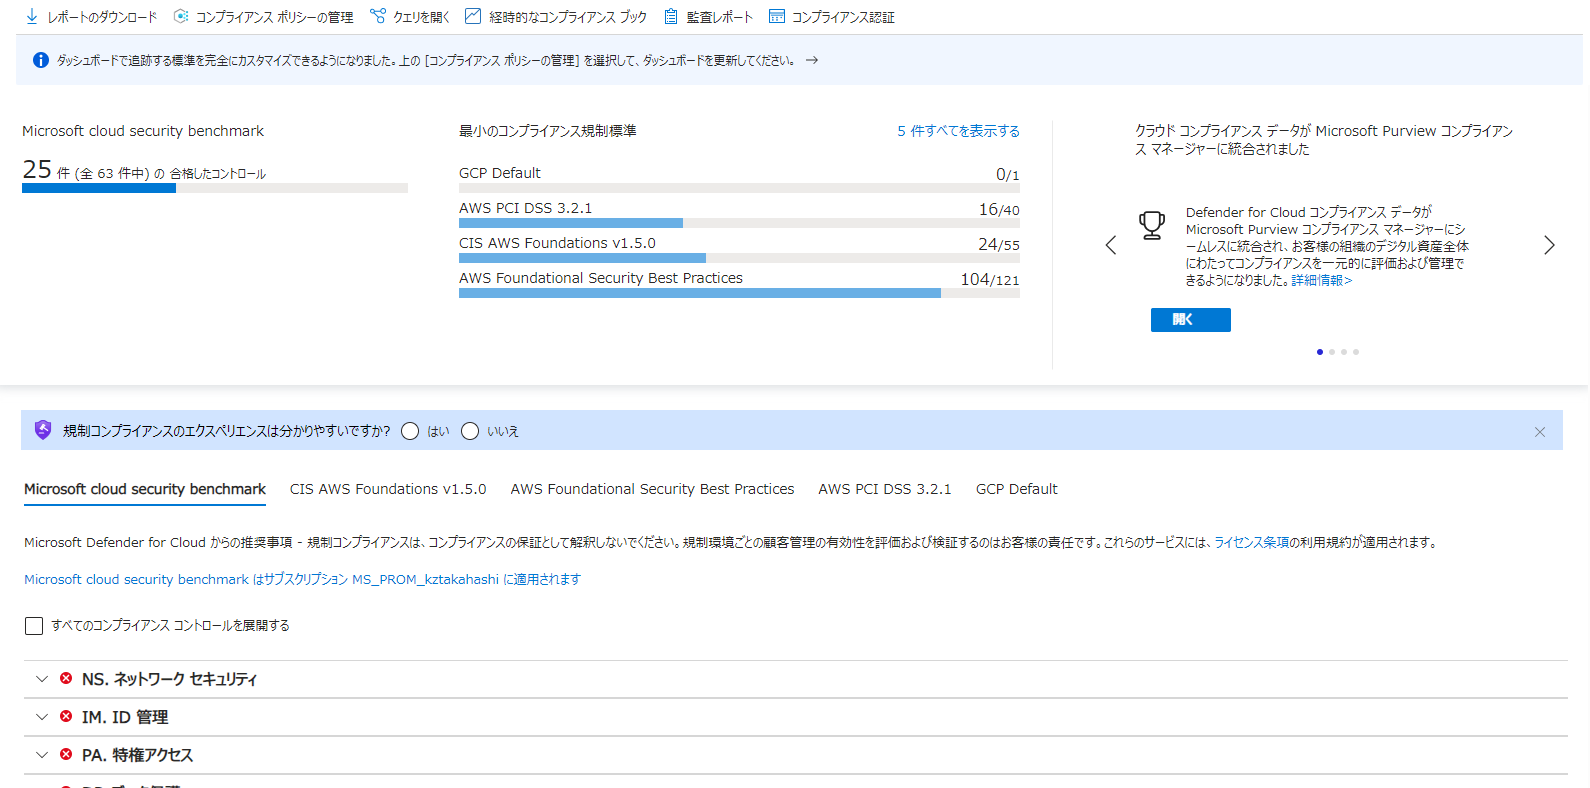Click the AWS Foundational Security Best Practices standard name
Screen dimensions: 1590x788
coord(601,278)
